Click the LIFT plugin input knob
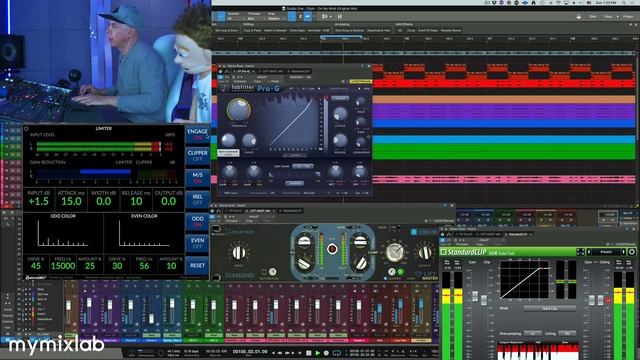The width and height of the screenshot is (640, 360). [239, 253]
